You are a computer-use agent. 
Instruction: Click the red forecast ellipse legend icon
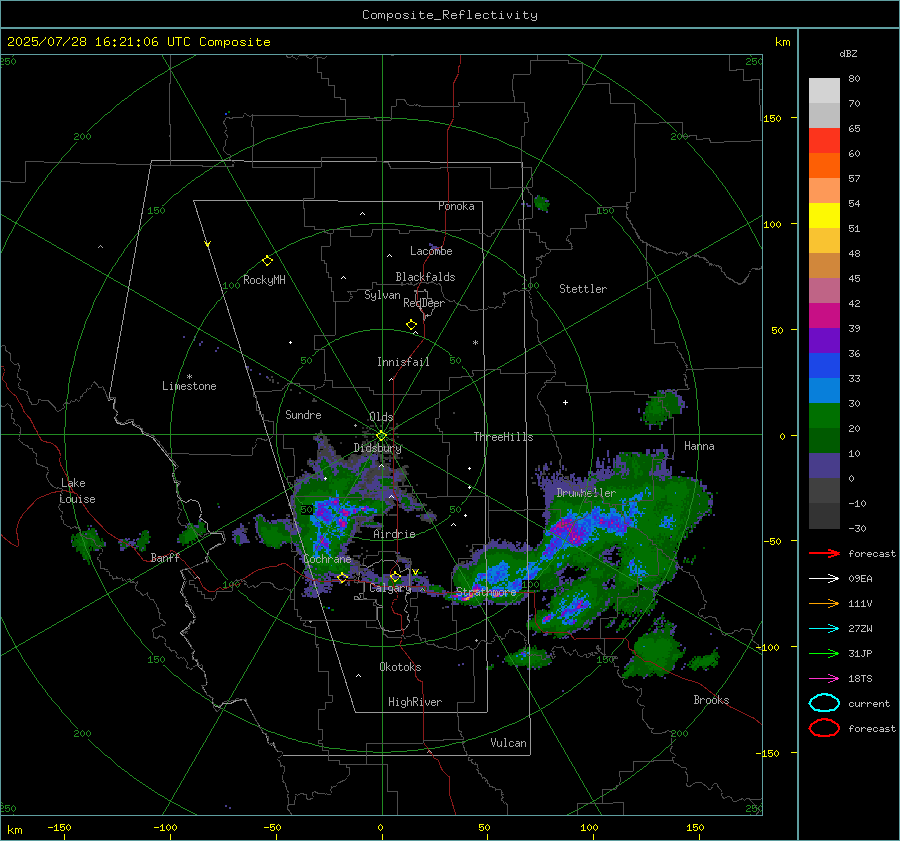(824, 728)
